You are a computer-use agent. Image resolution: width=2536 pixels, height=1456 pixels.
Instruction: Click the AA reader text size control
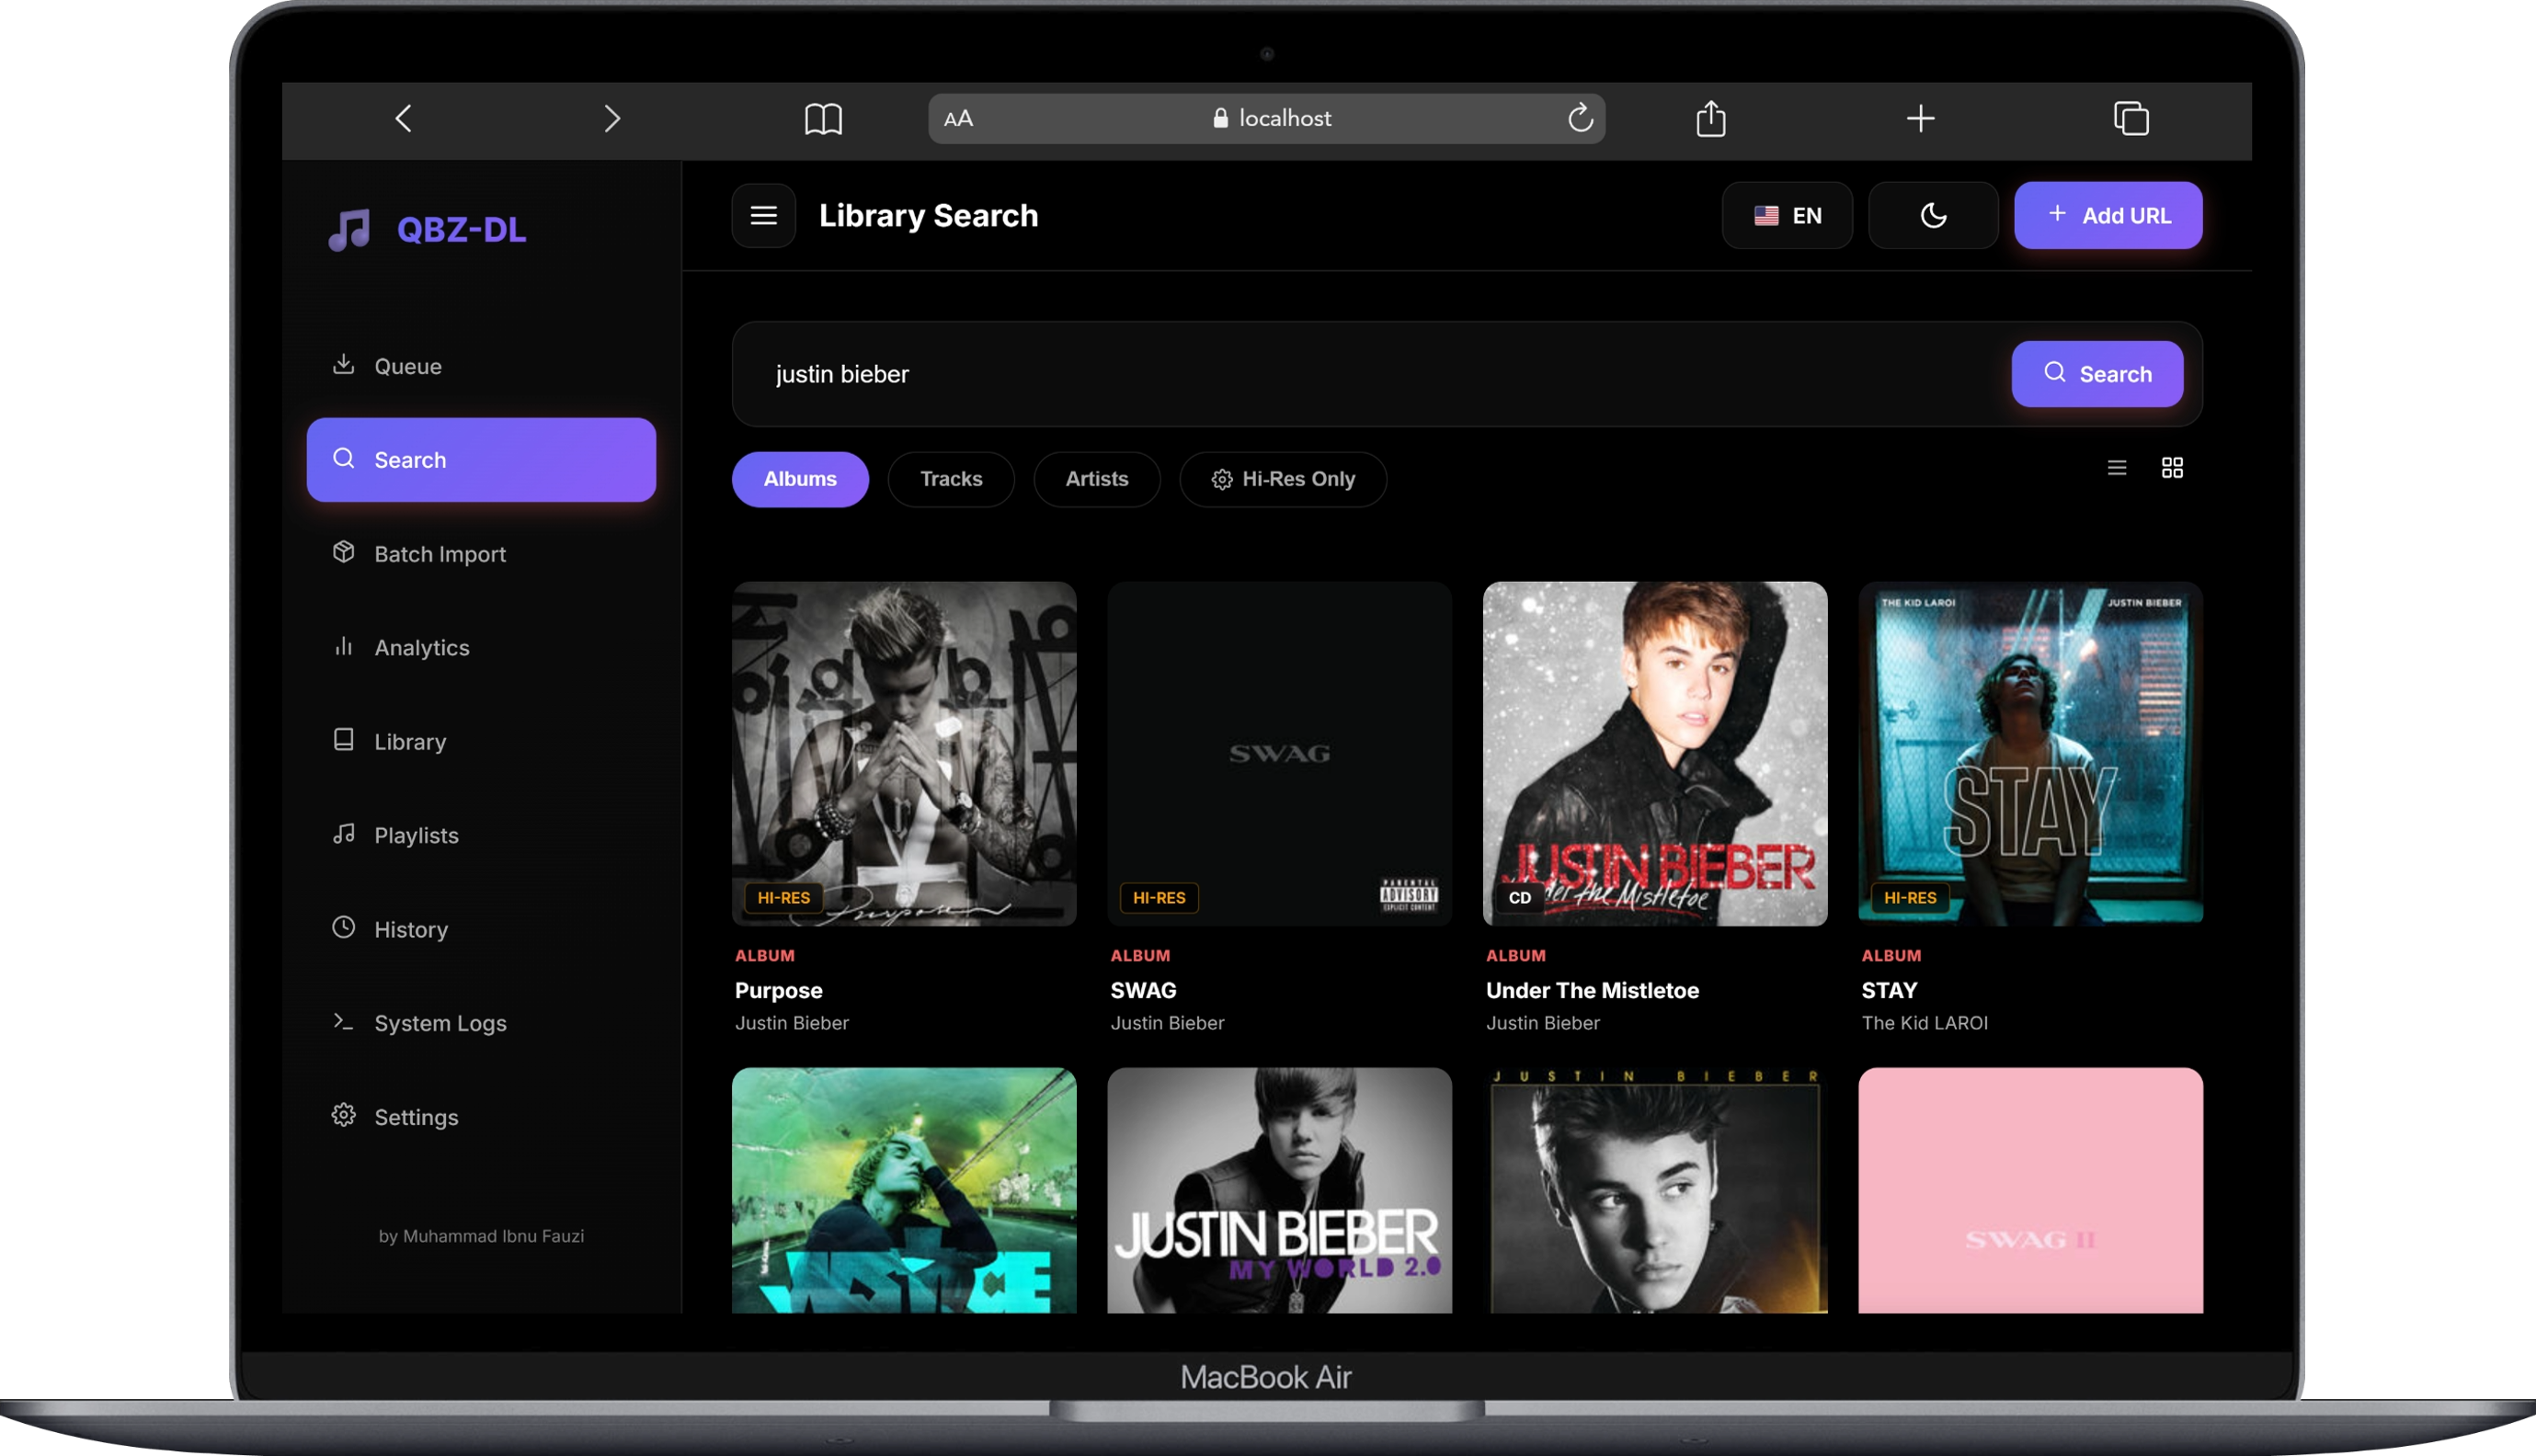click(x=958, y=118)
